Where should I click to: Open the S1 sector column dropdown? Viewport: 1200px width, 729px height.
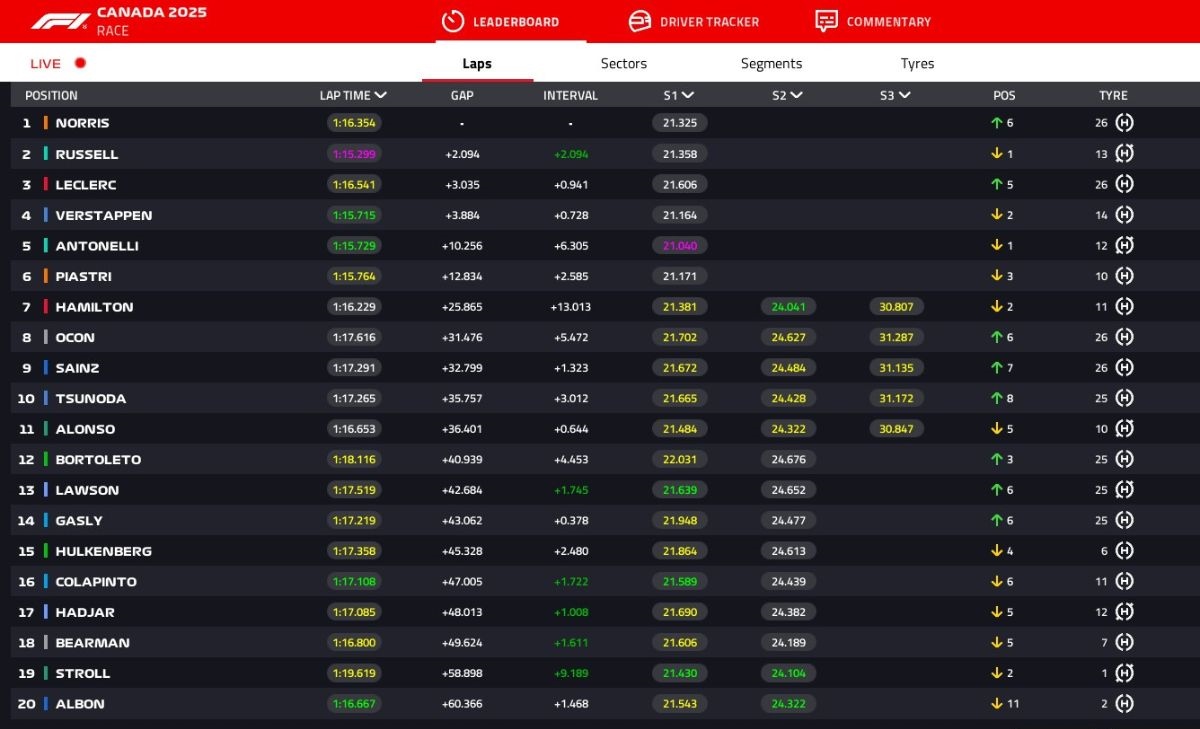pyautogui.click(x=688, y=96)
